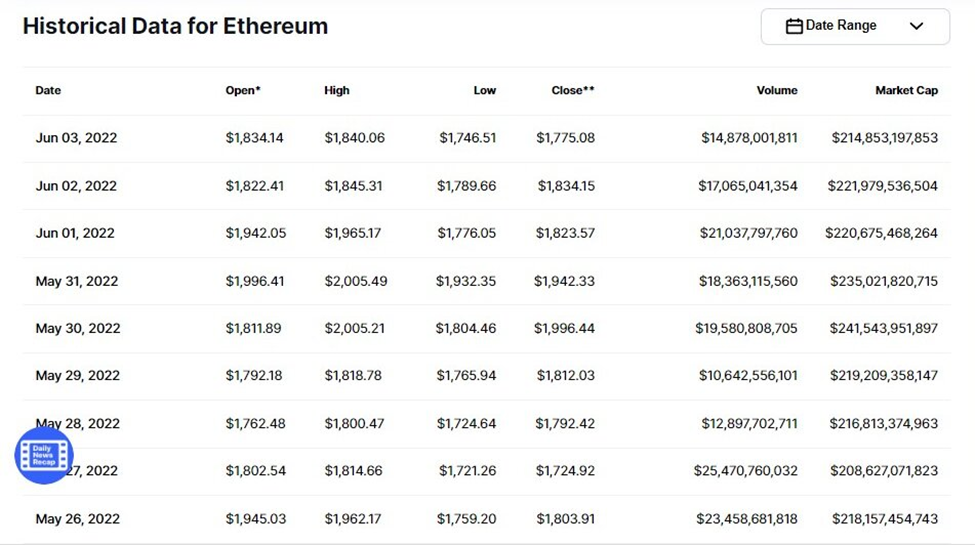Viewport: 975px width, 545px height.
Task: Select the Low column header
Action: [484, 90]
